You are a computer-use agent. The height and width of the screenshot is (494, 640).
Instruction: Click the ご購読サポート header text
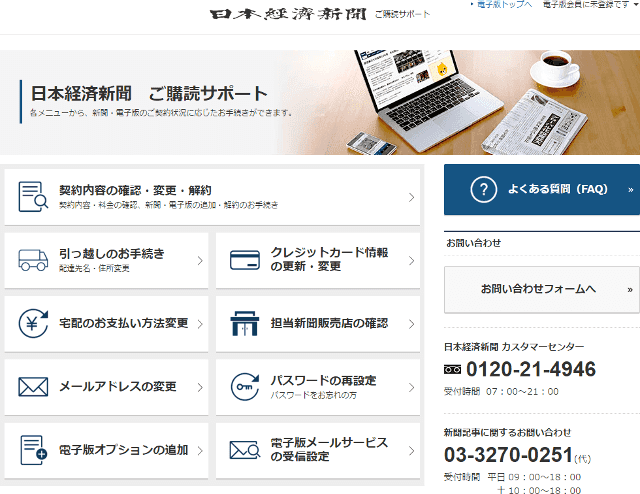pyautogui.click(x=402, y=15)
